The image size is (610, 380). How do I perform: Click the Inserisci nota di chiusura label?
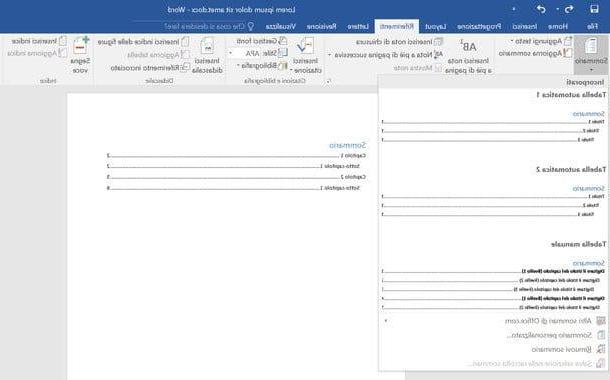(x=394, y=41)
